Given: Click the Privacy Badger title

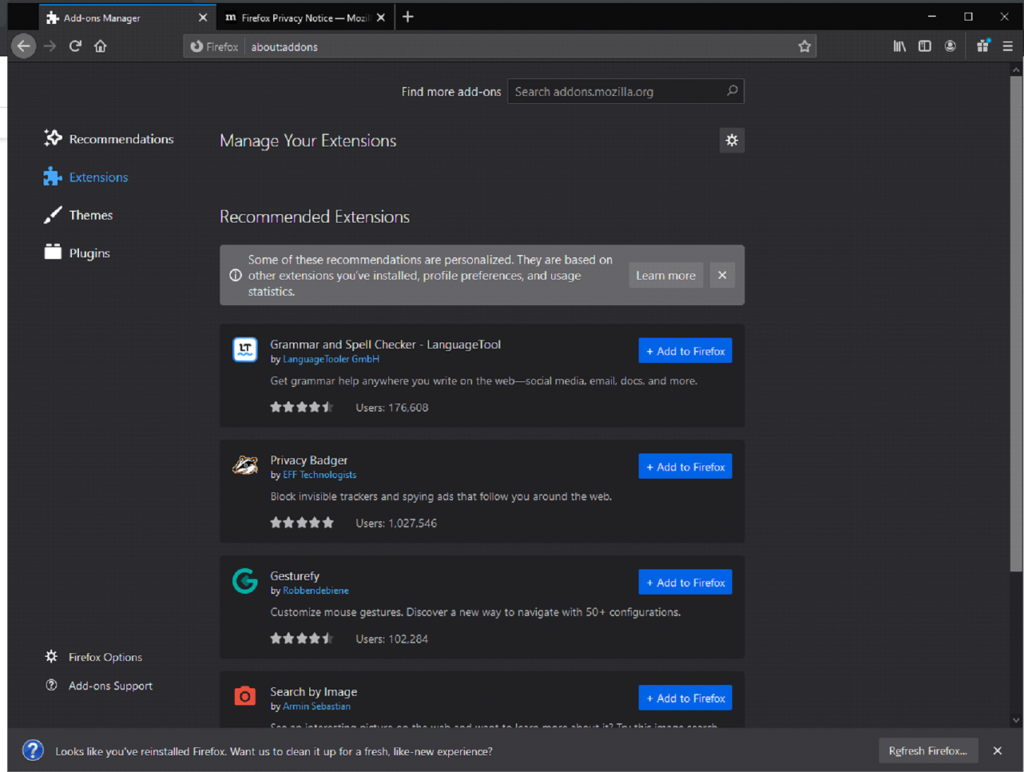Looking at the screenshot, I should click(309, 460).
